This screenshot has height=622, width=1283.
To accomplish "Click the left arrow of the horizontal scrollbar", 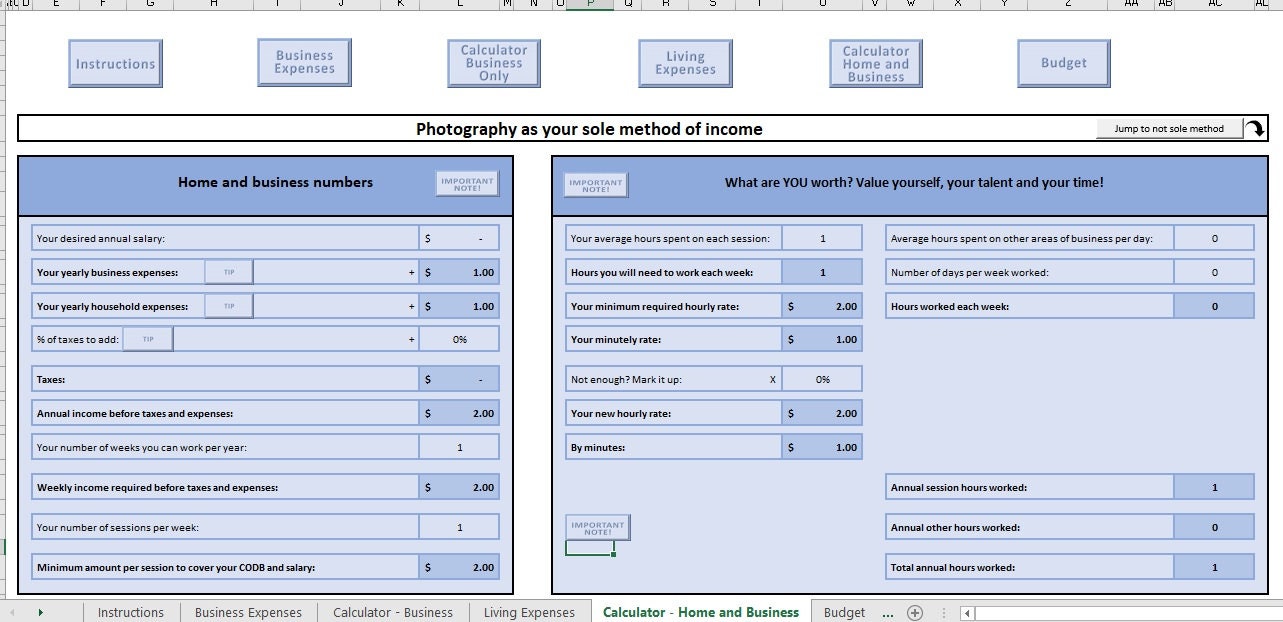I will coord(966,612).
